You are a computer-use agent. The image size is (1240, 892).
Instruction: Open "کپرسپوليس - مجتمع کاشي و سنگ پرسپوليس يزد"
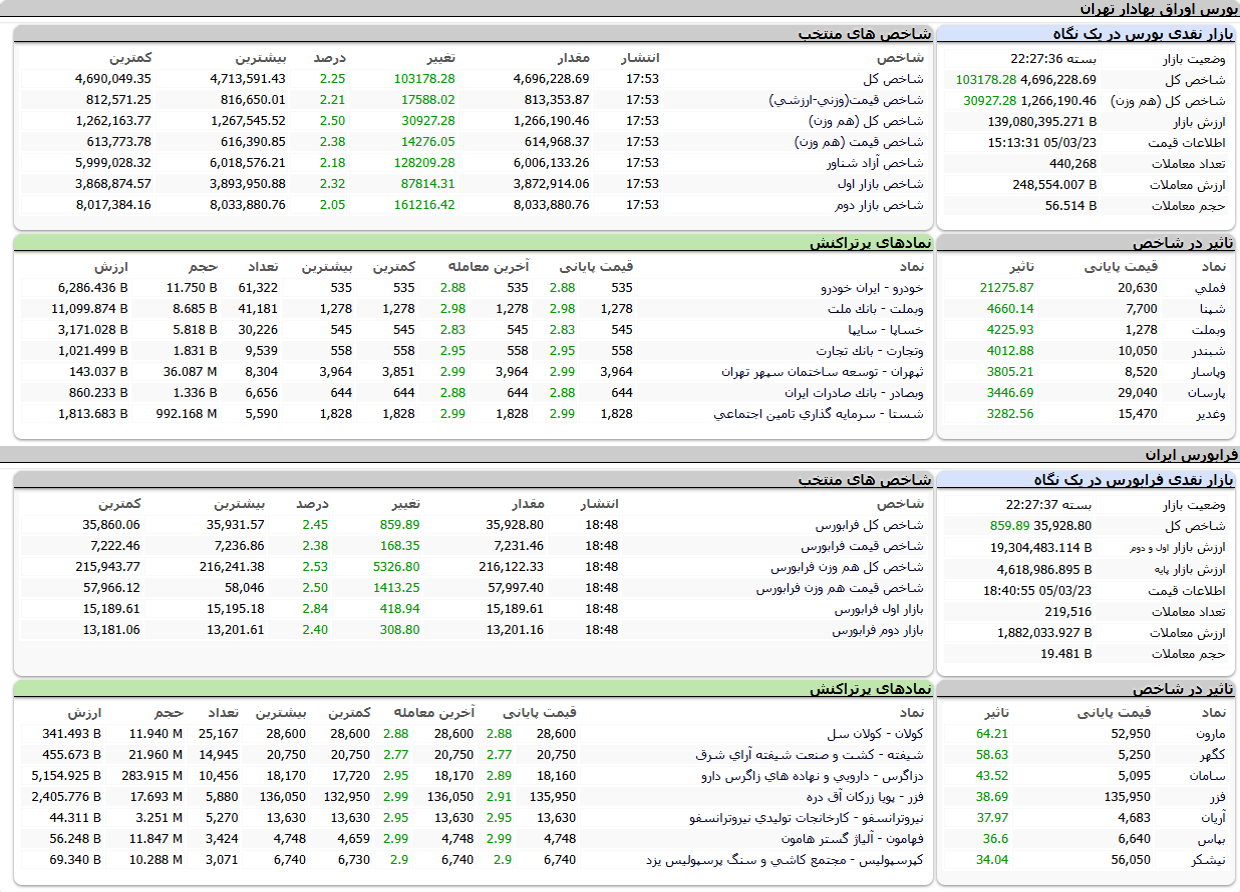[786, 860]
